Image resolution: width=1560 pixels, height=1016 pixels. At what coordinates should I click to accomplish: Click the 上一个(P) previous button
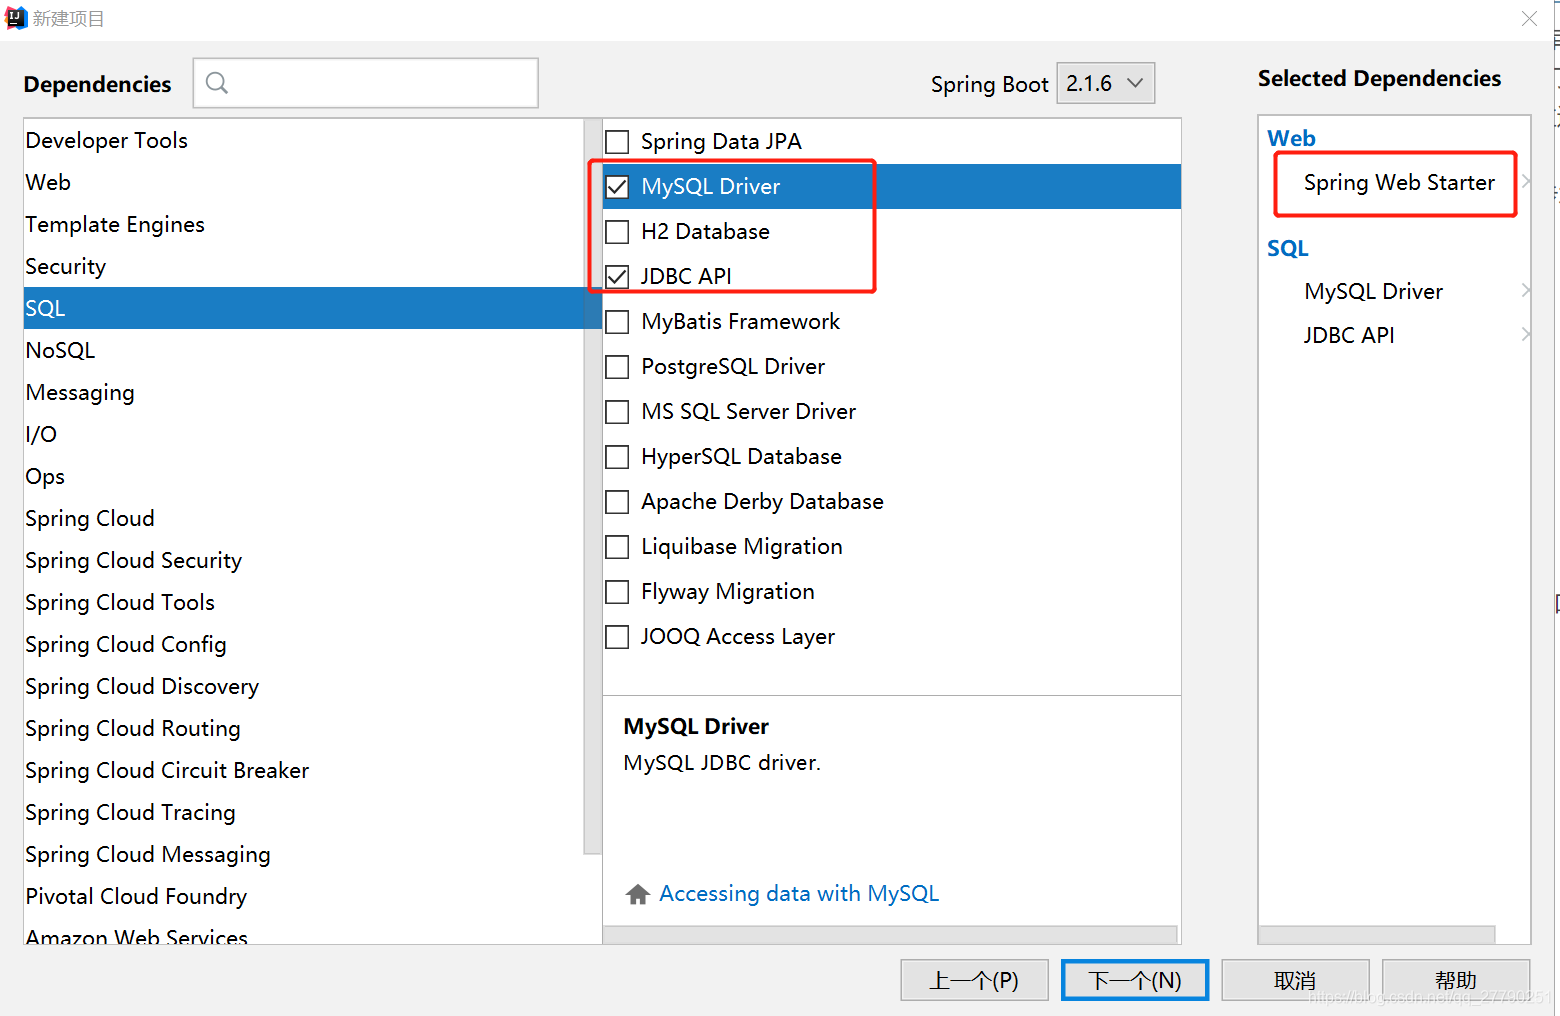click(x=974, y=980)
